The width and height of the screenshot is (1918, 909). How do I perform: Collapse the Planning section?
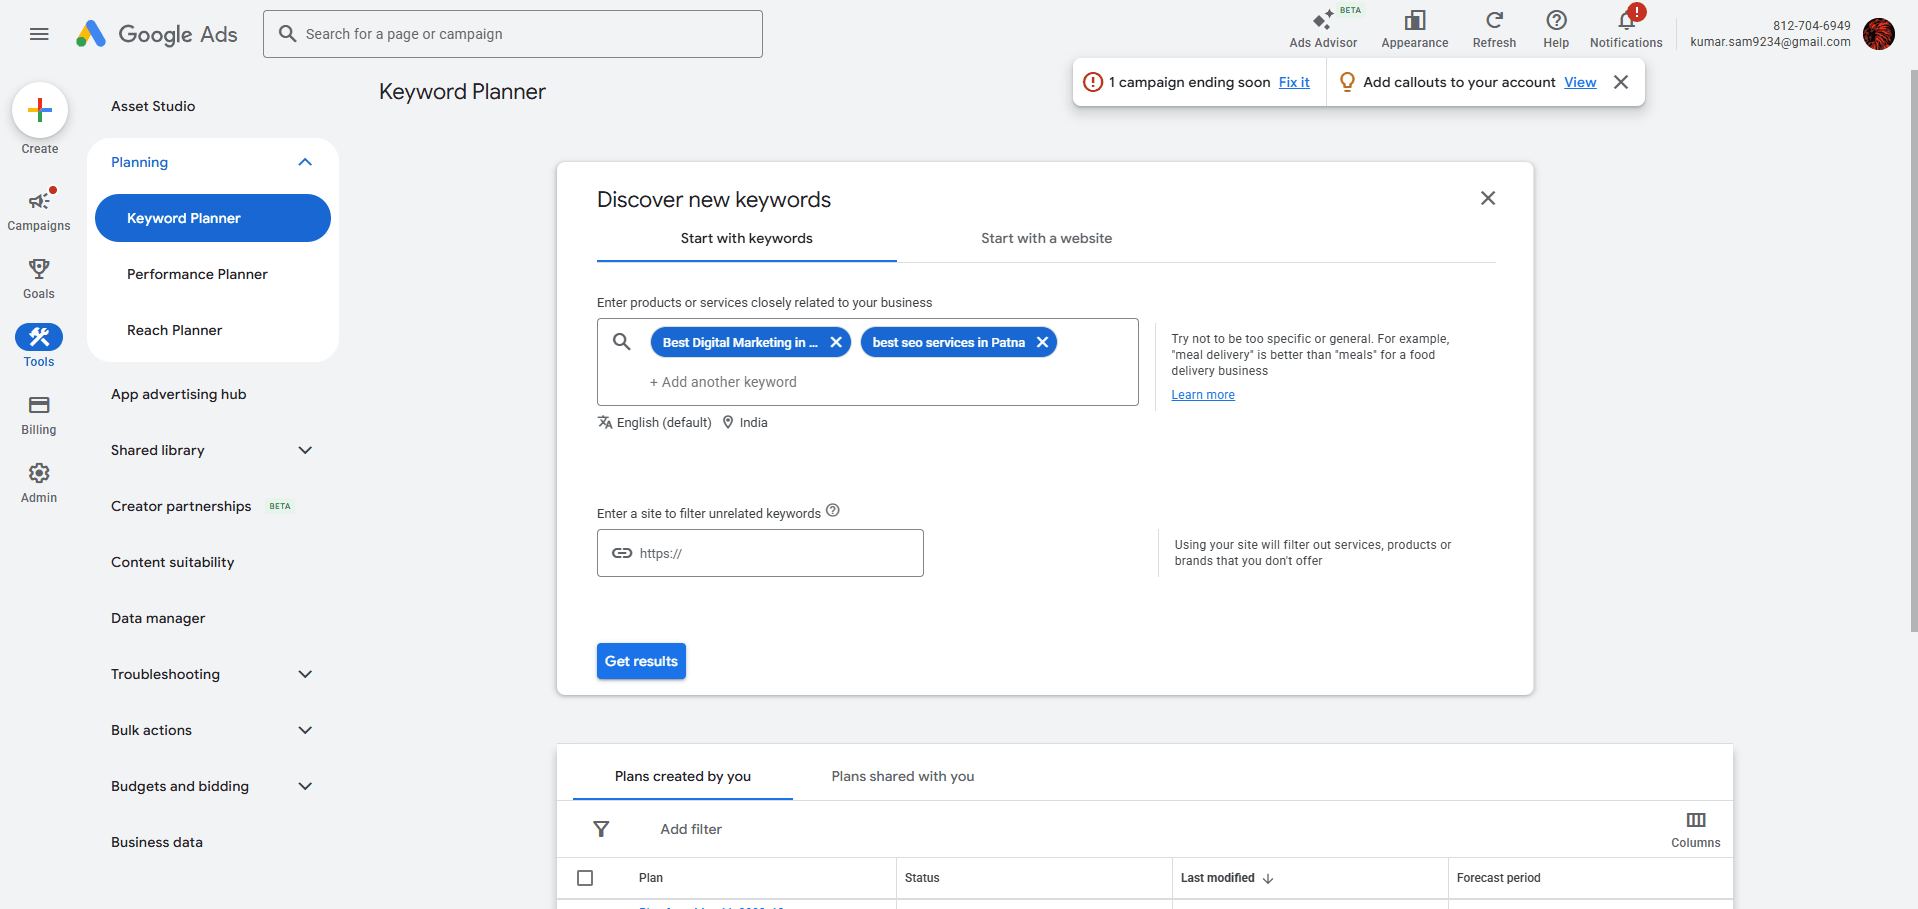305,161
